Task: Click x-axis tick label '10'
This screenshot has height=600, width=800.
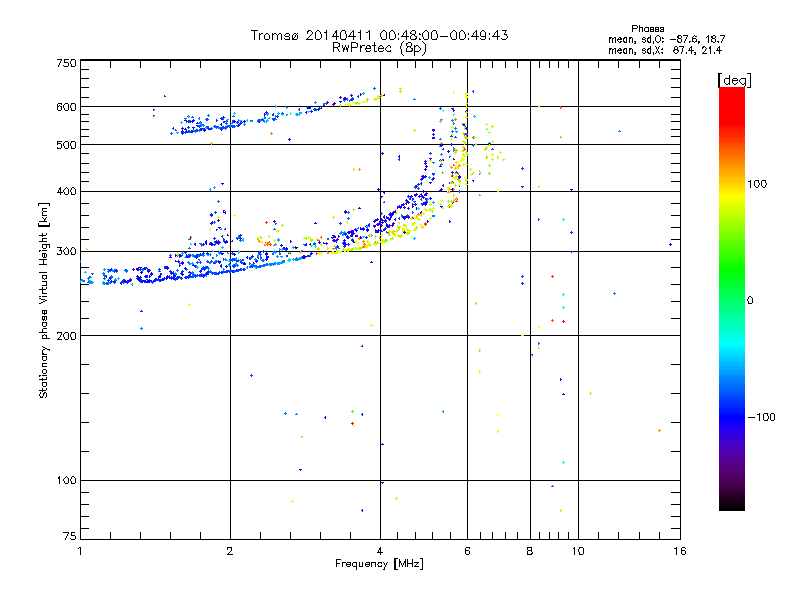Action: [x=578, y=551]
